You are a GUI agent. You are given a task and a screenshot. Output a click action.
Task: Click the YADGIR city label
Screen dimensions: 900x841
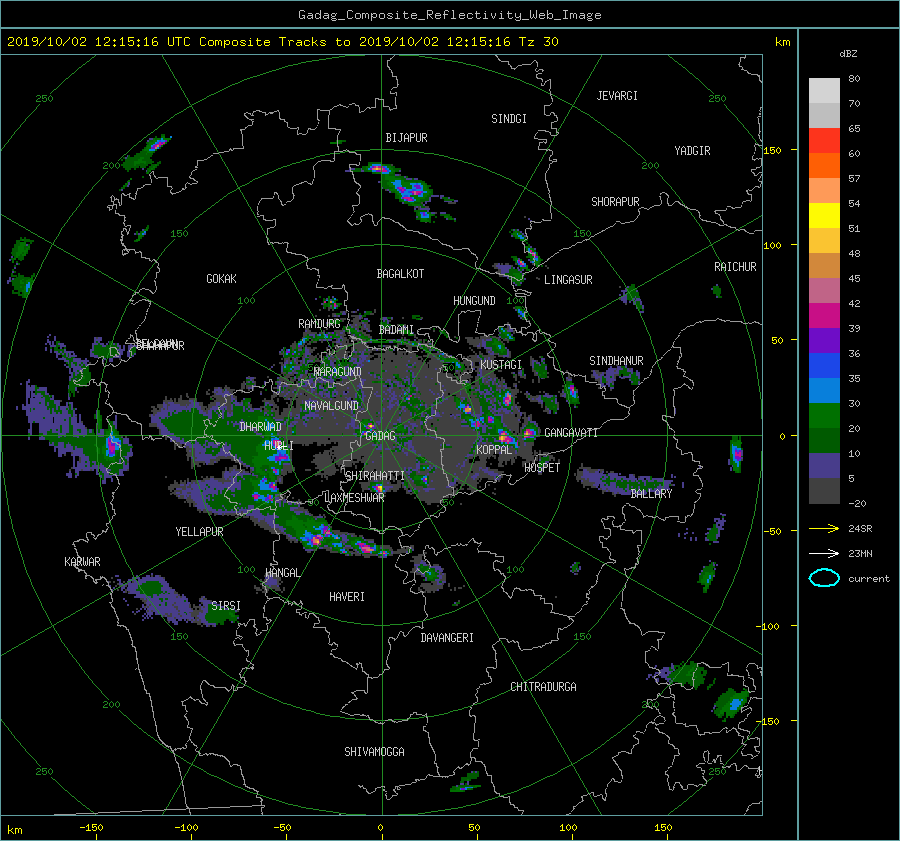click(692, 151)
